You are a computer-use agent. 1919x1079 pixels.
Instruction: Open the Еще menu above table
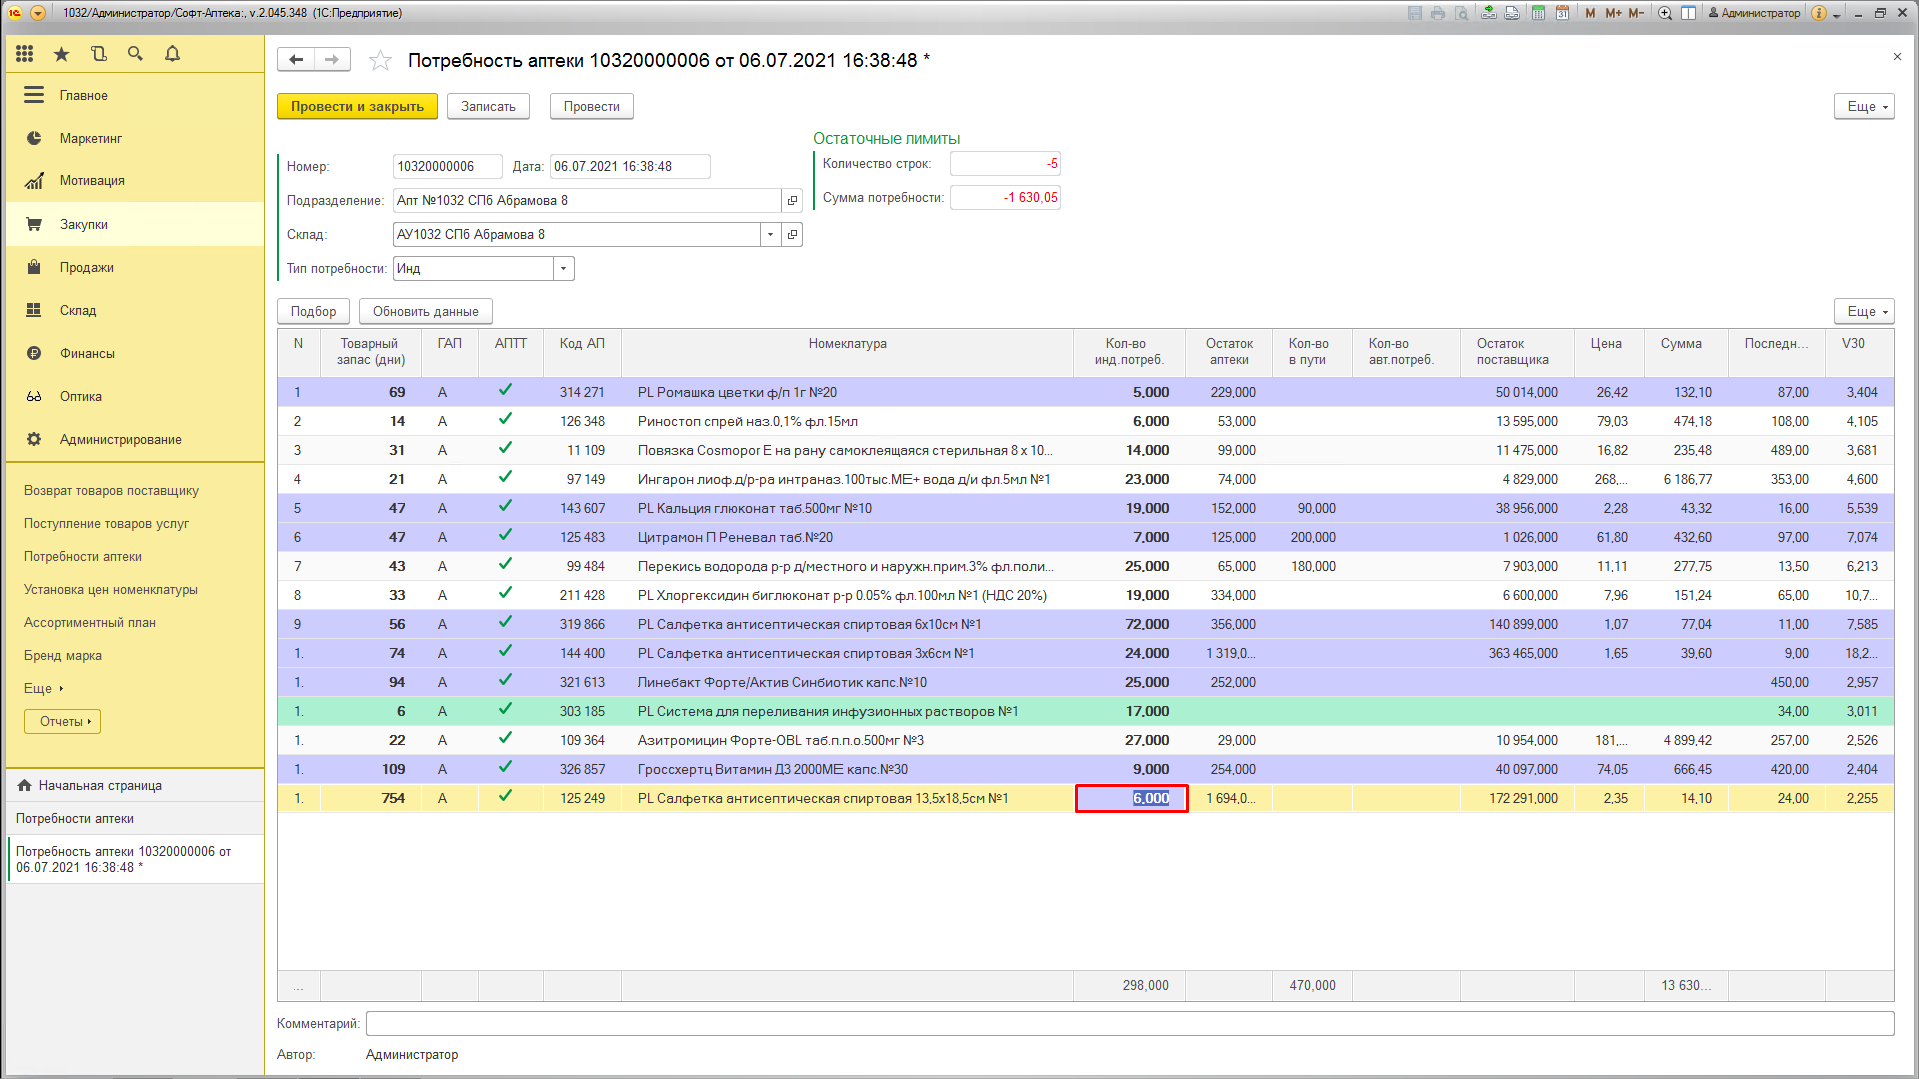(x=1864, y=312)
